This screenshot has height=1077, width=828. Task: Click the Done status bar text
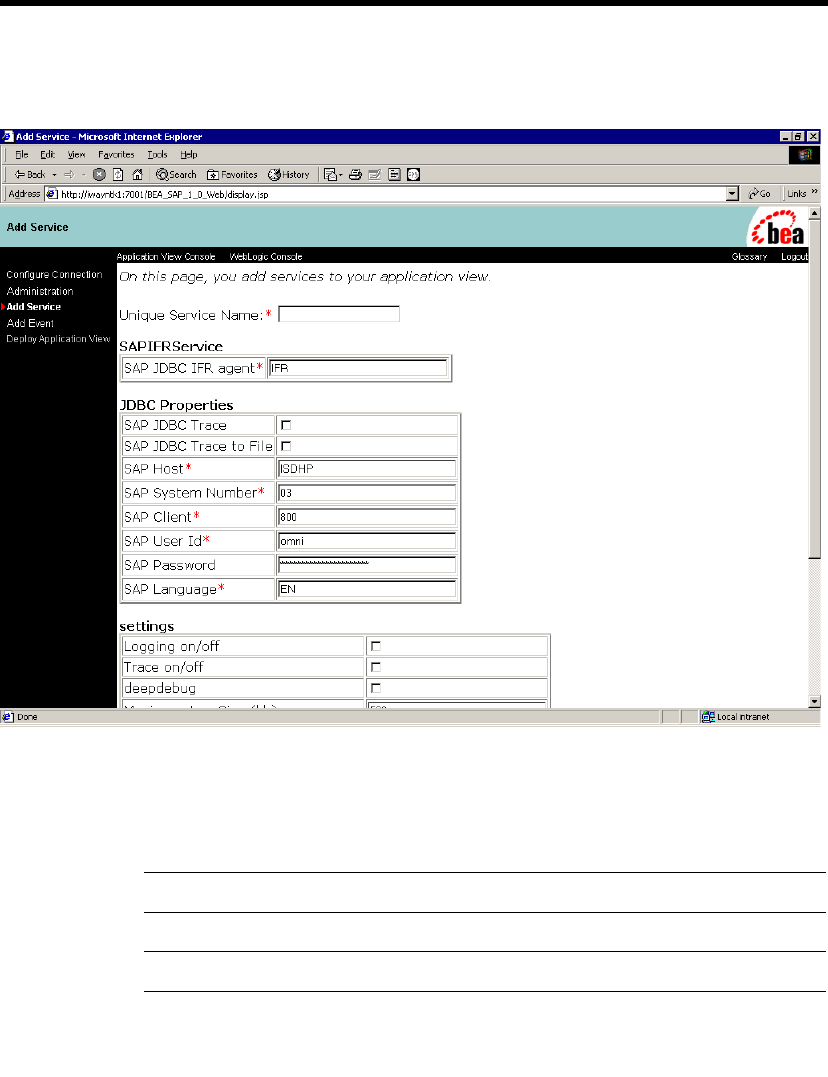[27, 717]
